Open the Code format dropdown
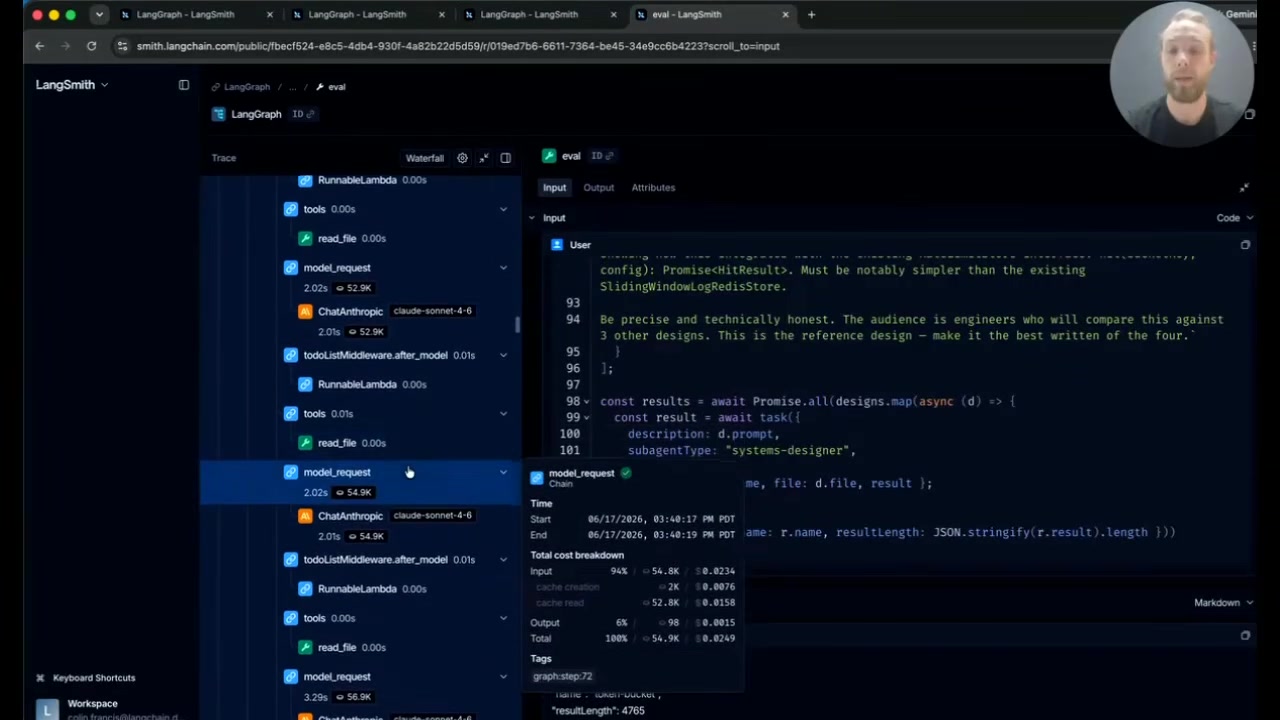1280x720 pixels. pyautogui.click(x=1235, y=218)
